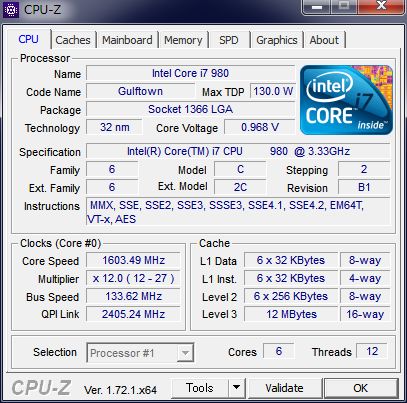Close the CPU-Z window
This screenshot has height=403, width=407.
(381, 6)
